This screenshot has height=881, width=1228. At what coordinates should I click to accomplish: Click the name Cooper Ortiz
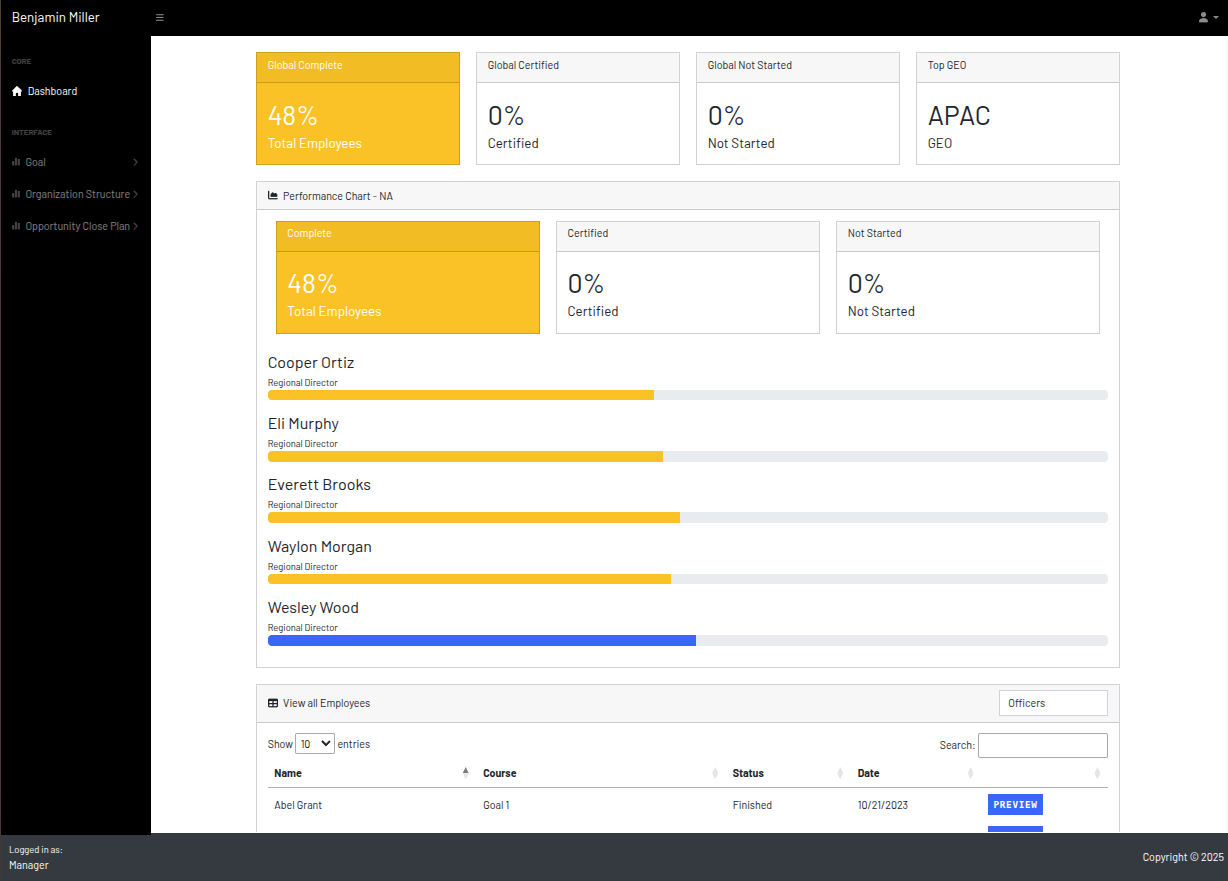pyautogui.click(x=311, y=363)
